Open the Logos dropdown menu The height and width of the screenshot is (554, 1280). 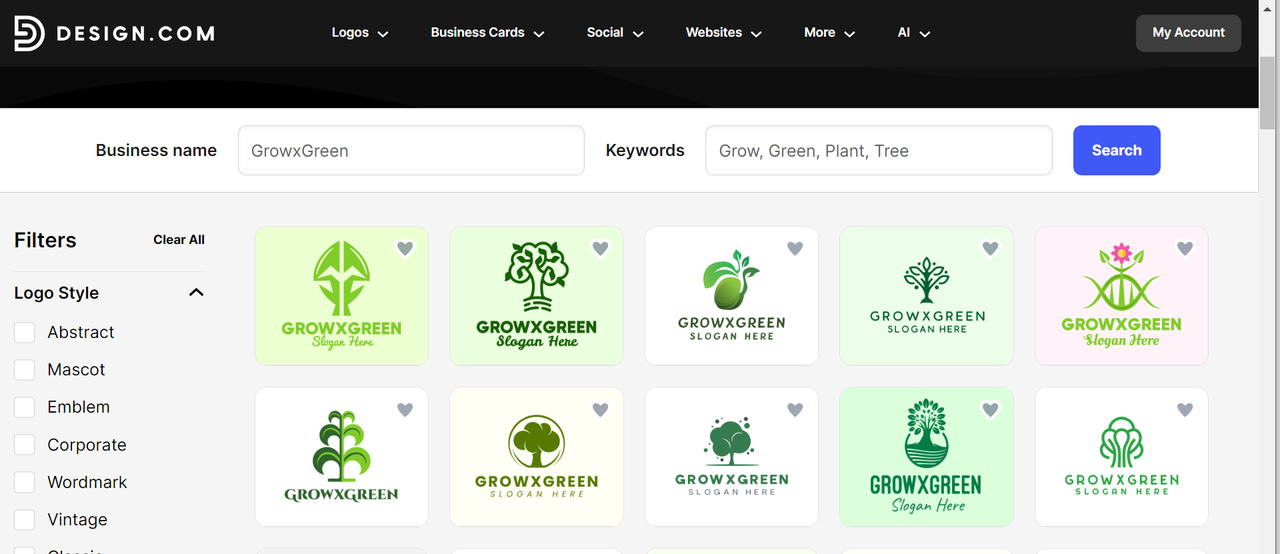[360, 33]
